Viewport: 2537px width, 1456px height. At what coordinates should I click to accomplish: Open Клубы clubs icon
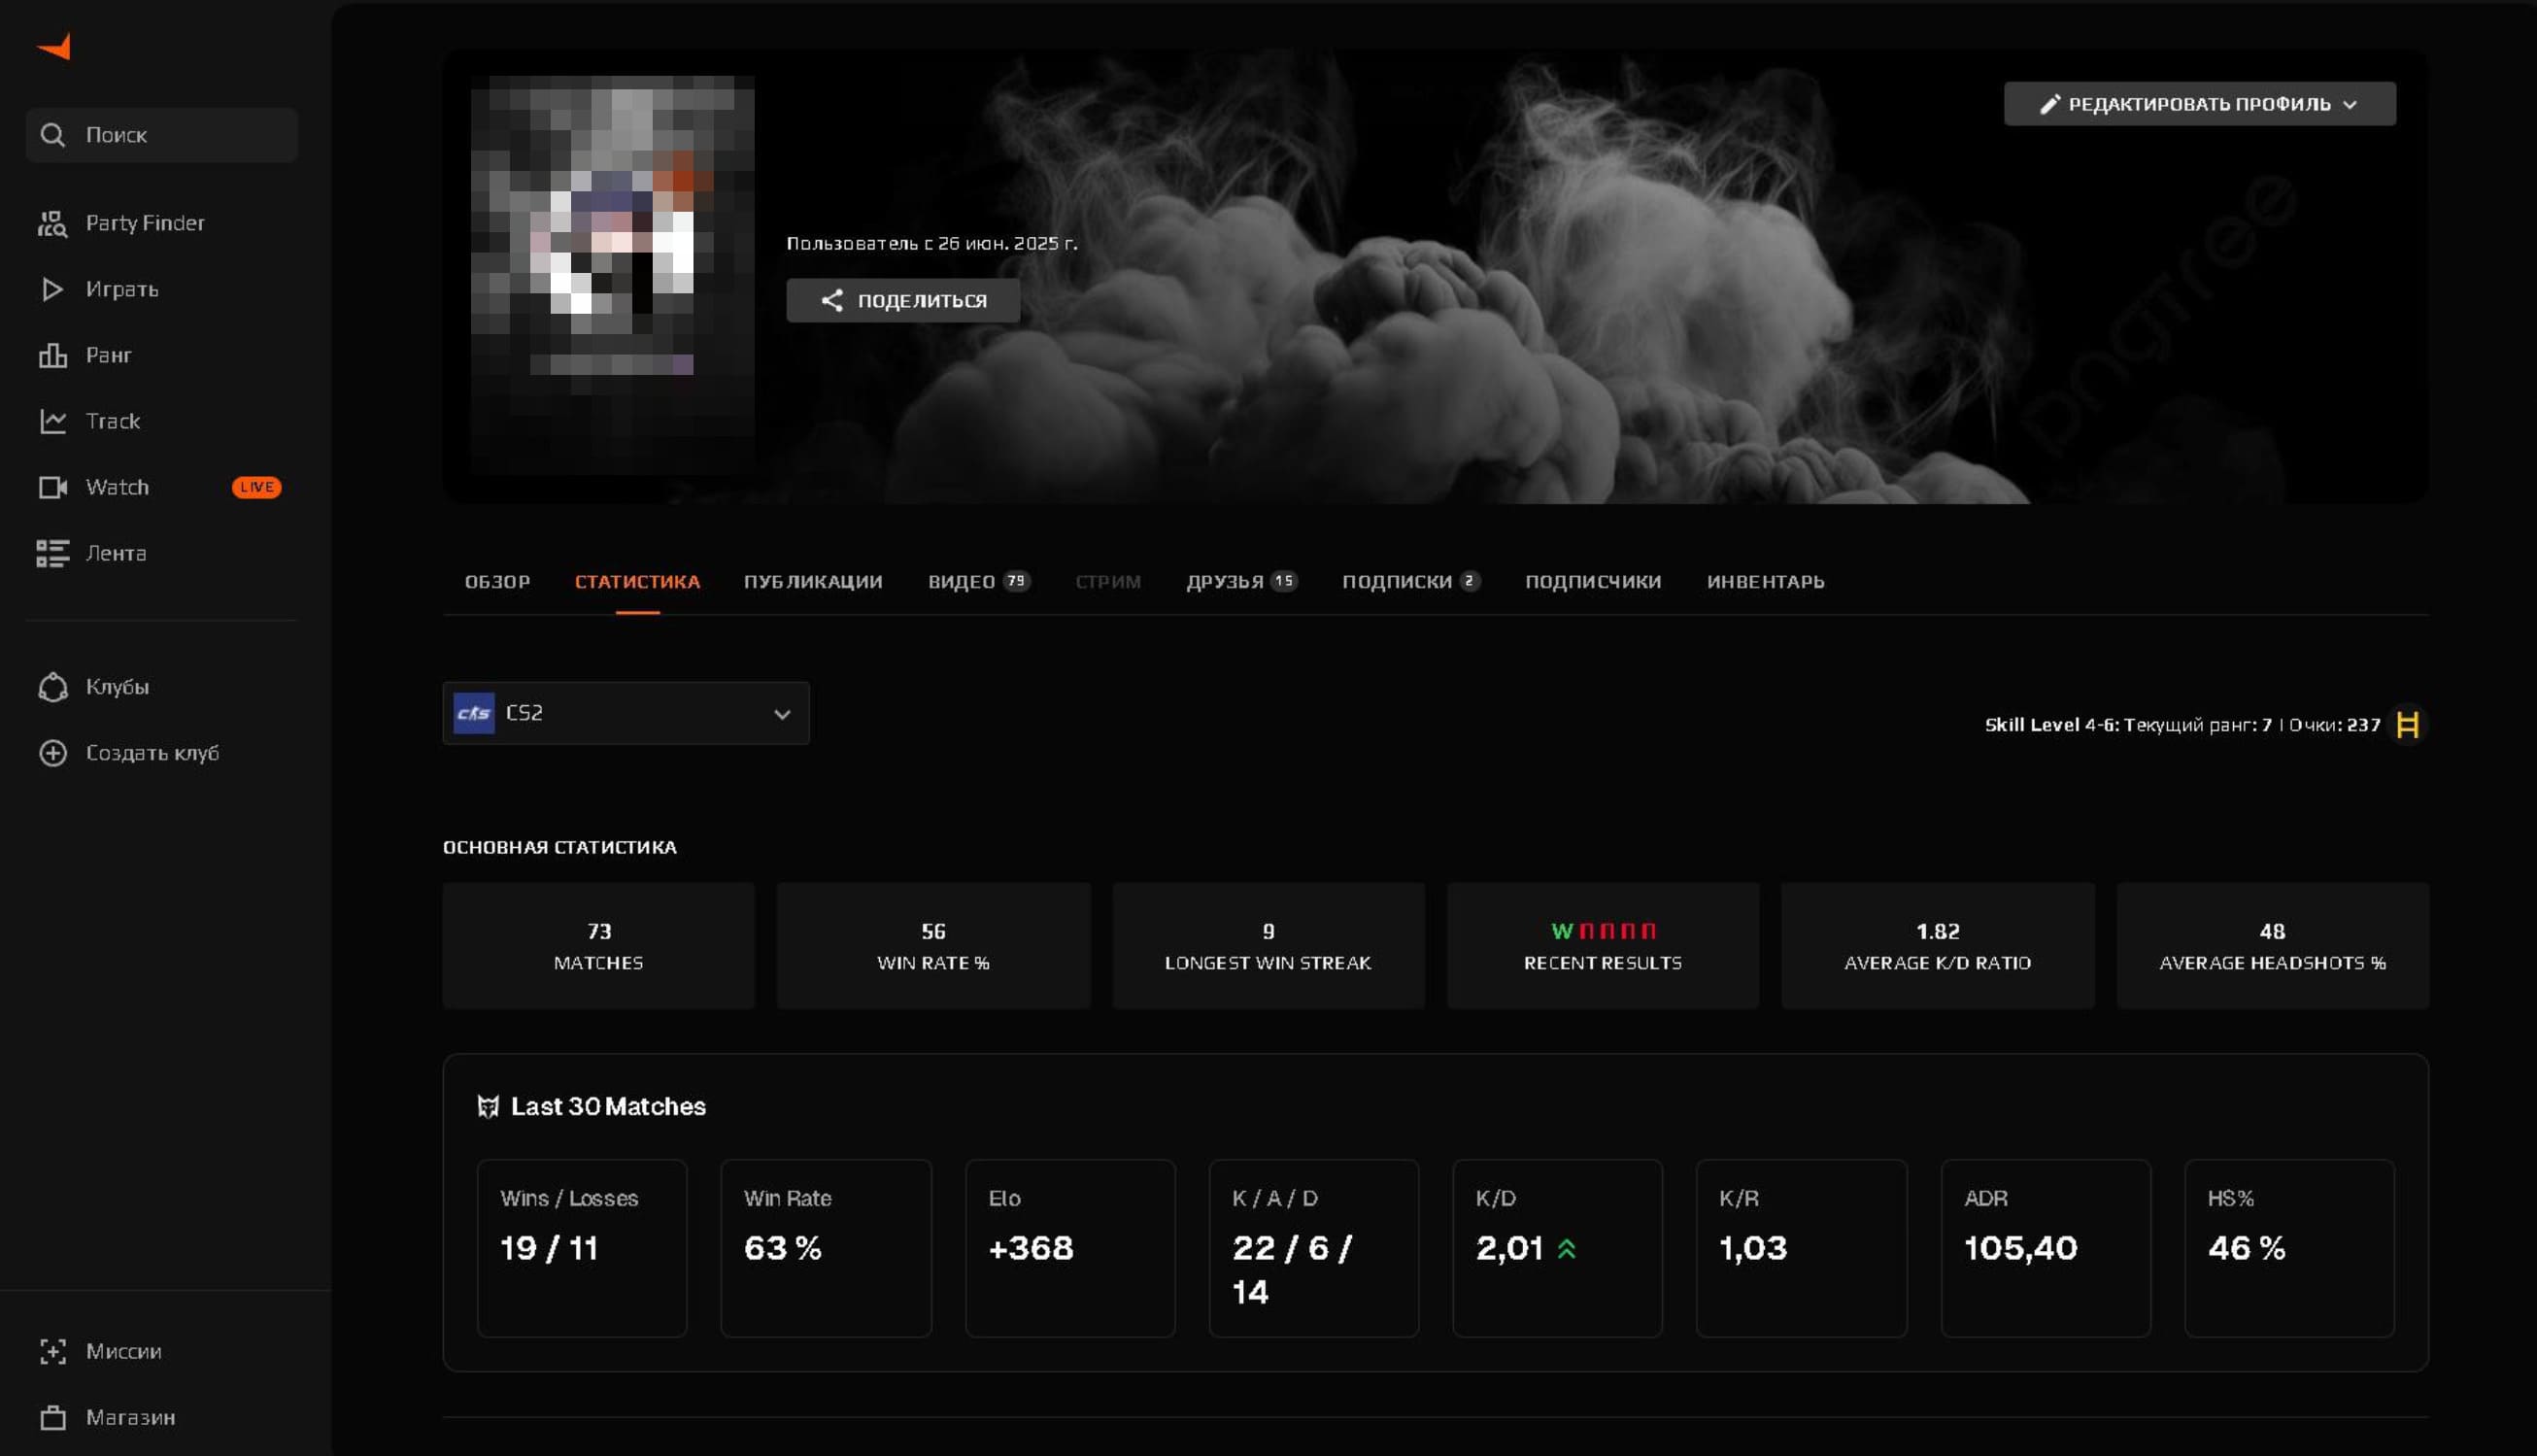click(52, 687)
